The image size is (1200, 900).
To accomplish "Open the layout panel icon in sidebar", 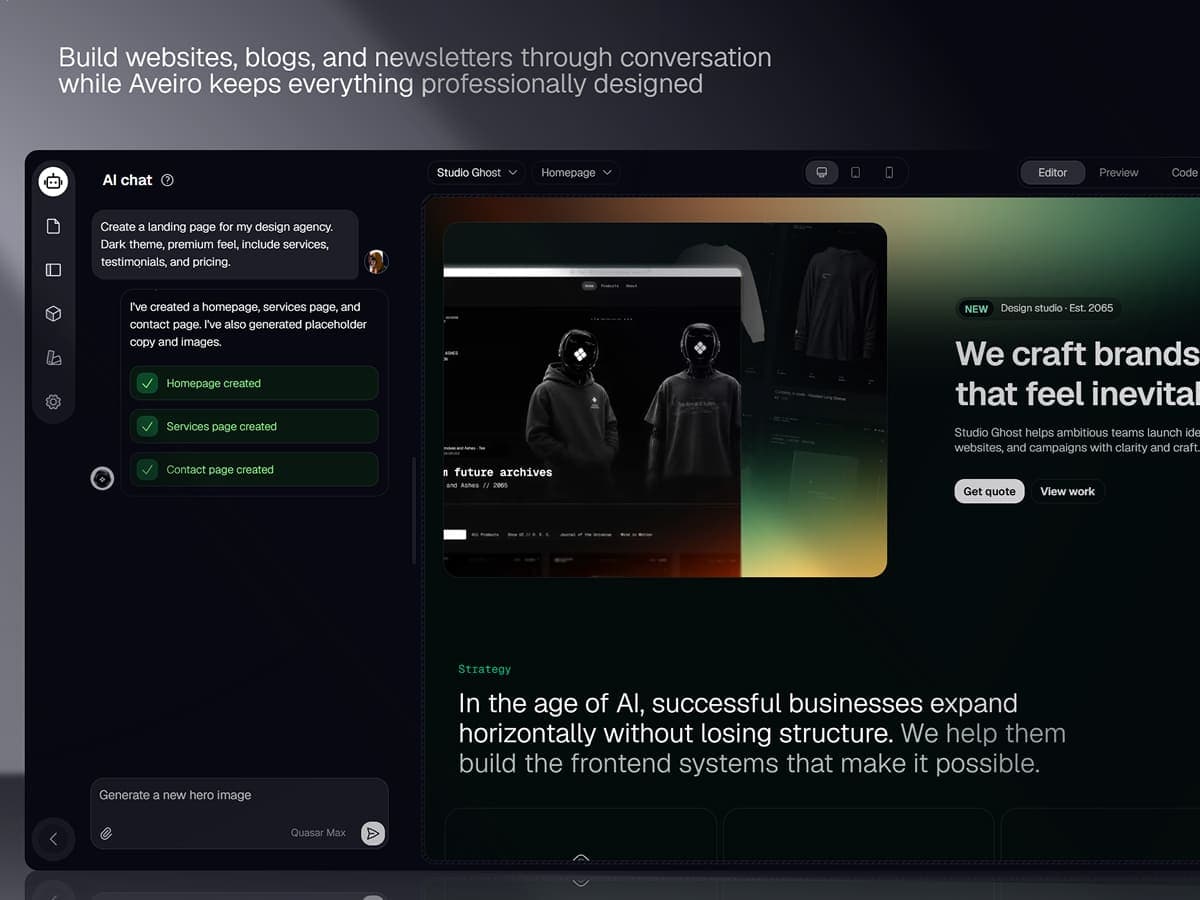I will [x=53, y=270].
